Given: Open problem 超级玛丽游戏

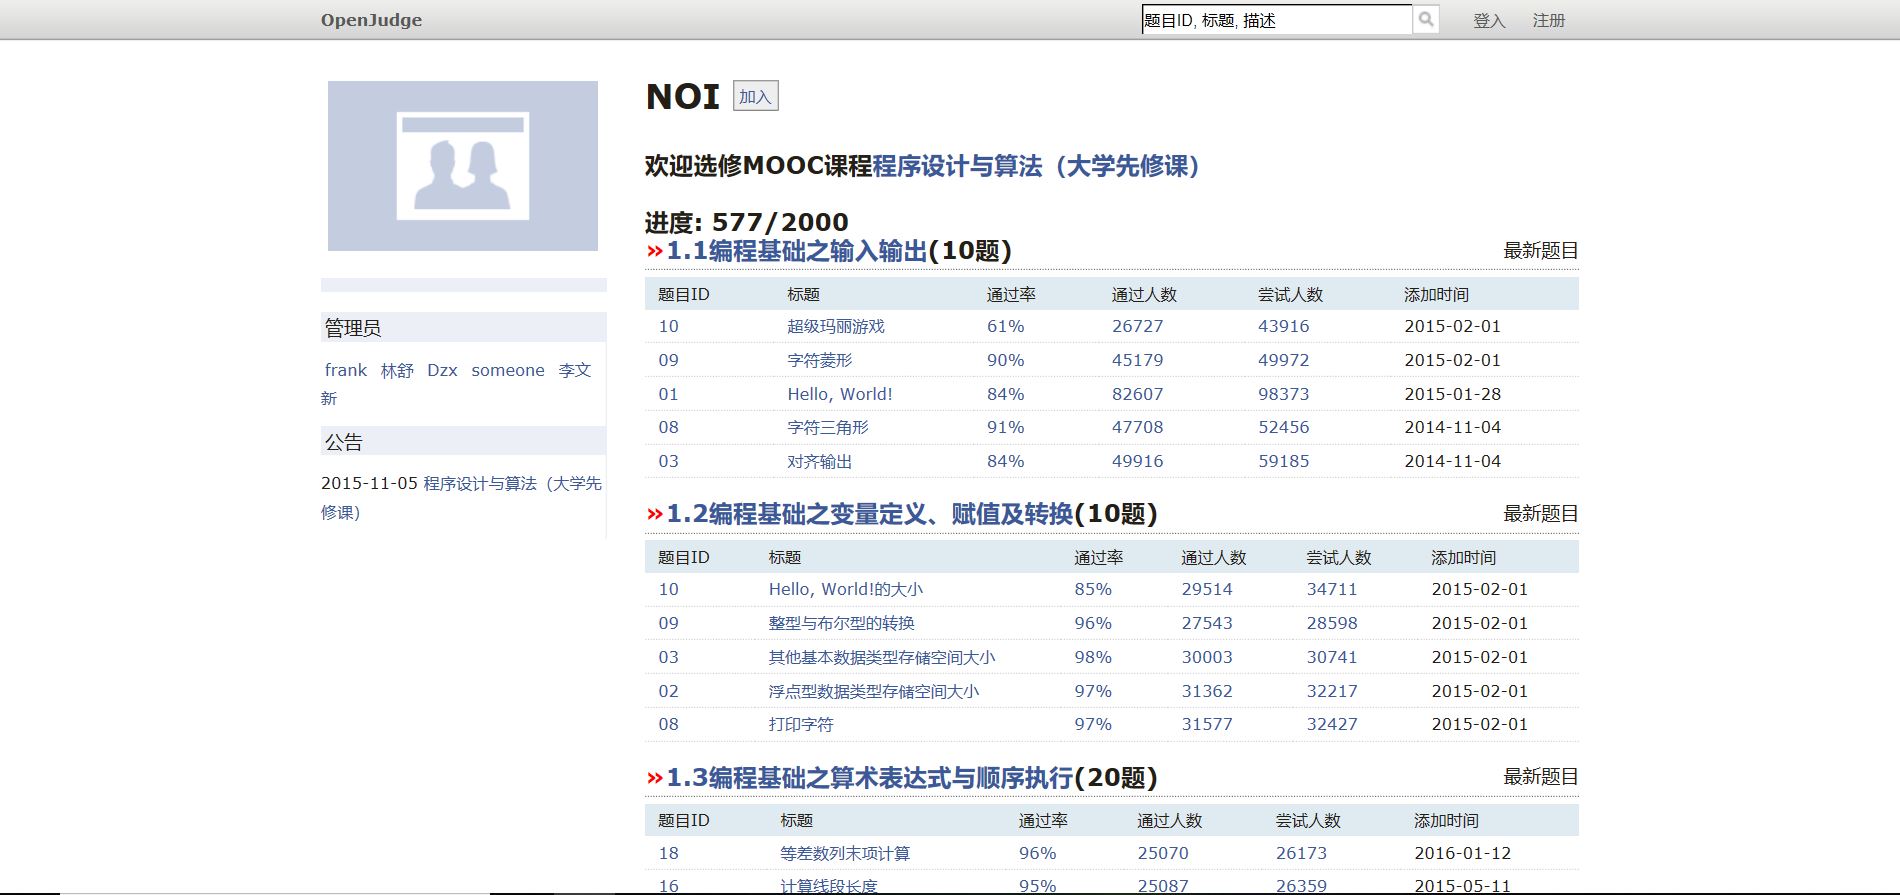Looking at the screenshot, I should tap(836, 326).
